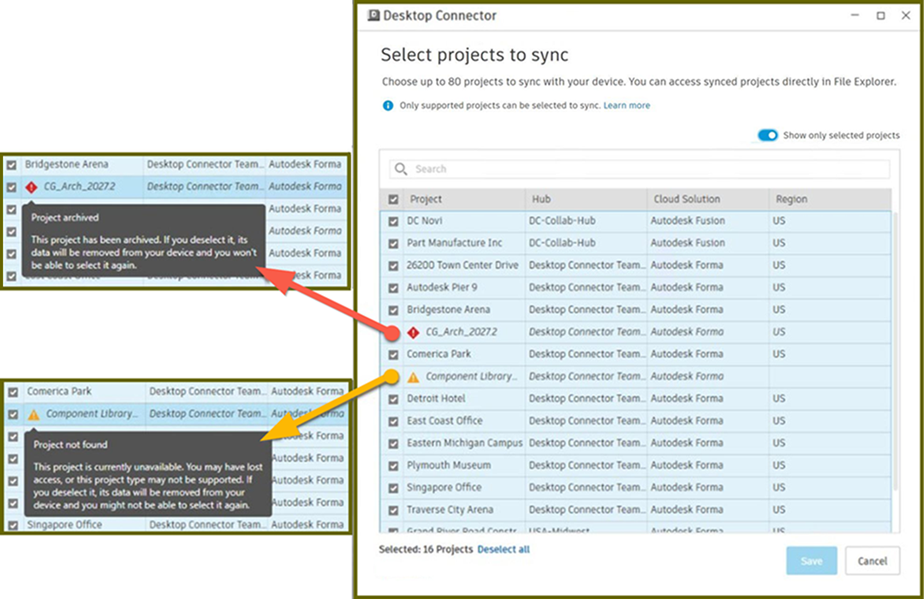924x599 pixels.
Task: Click the red diamond icon in the archived callout
Action: pos(32,187)
